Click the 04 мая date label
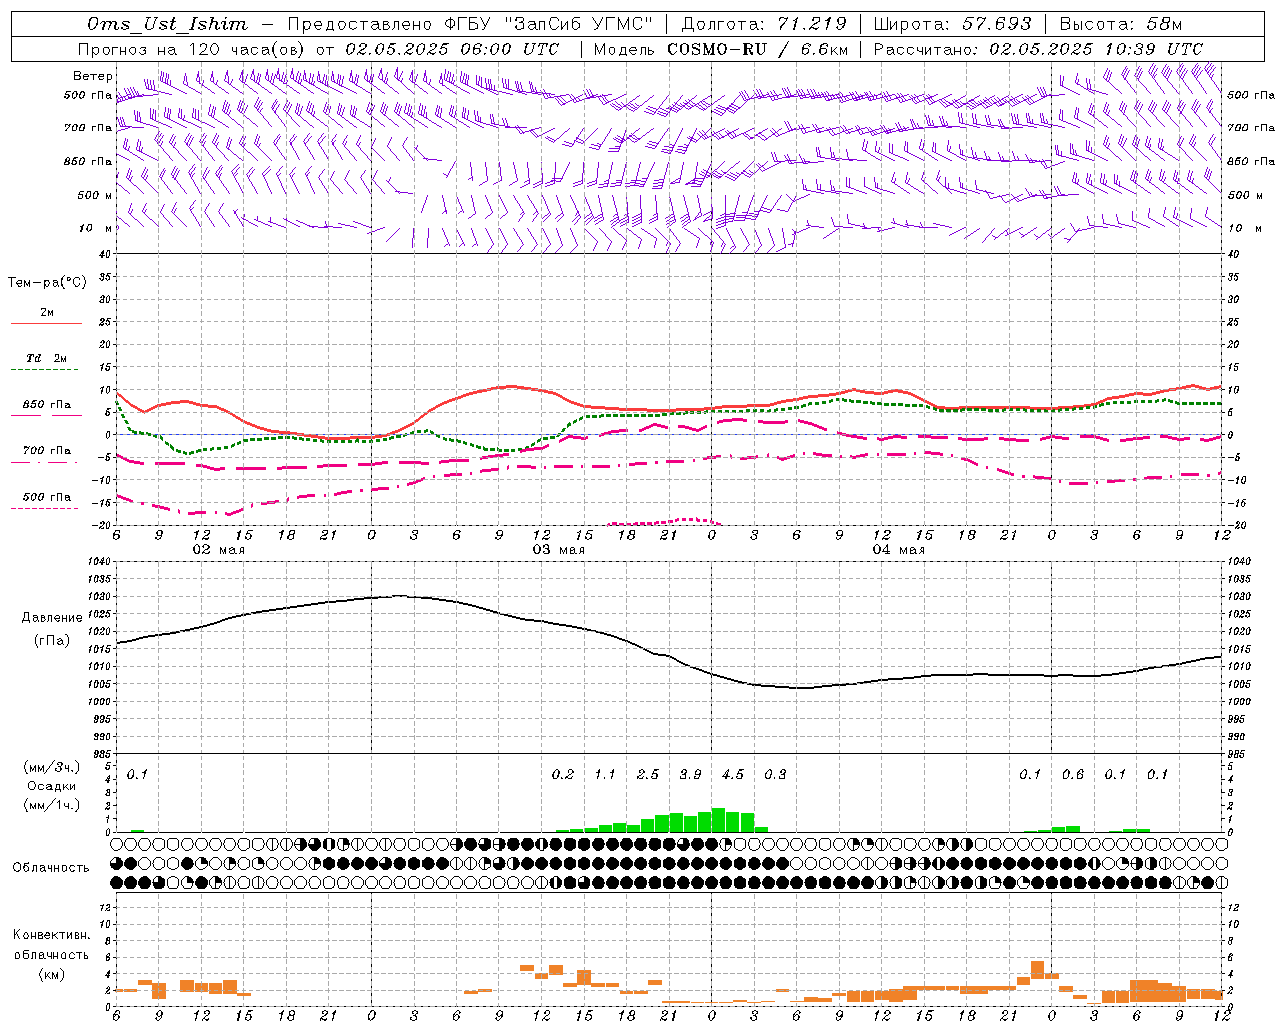 (898, 550)
